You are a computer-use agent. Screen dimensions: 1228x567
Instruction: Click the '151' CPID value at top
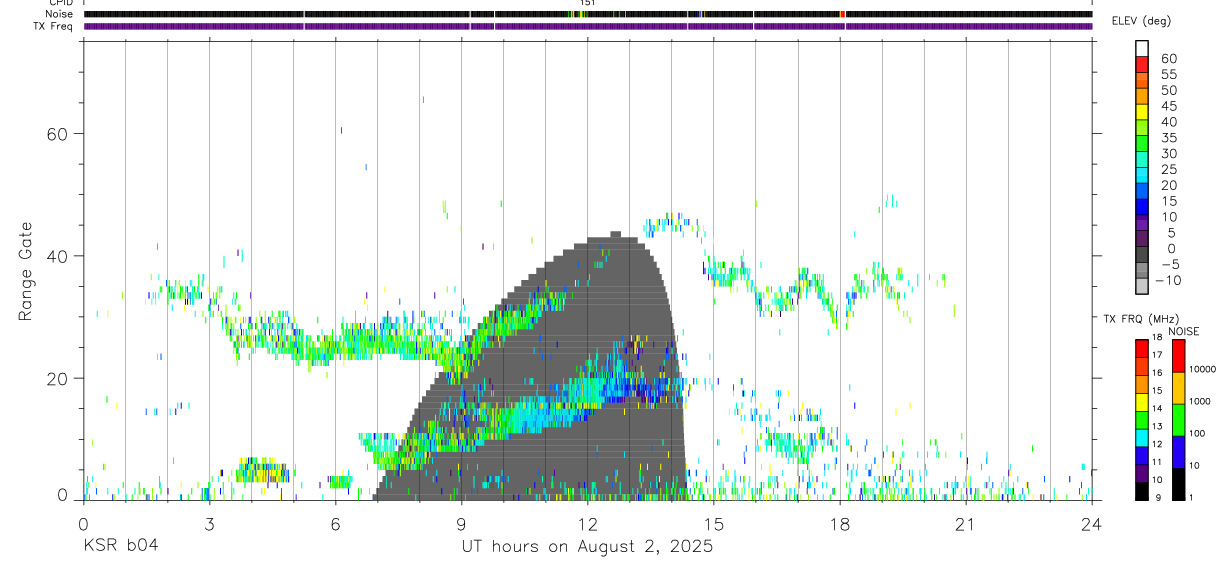click(x=588, y=4)
